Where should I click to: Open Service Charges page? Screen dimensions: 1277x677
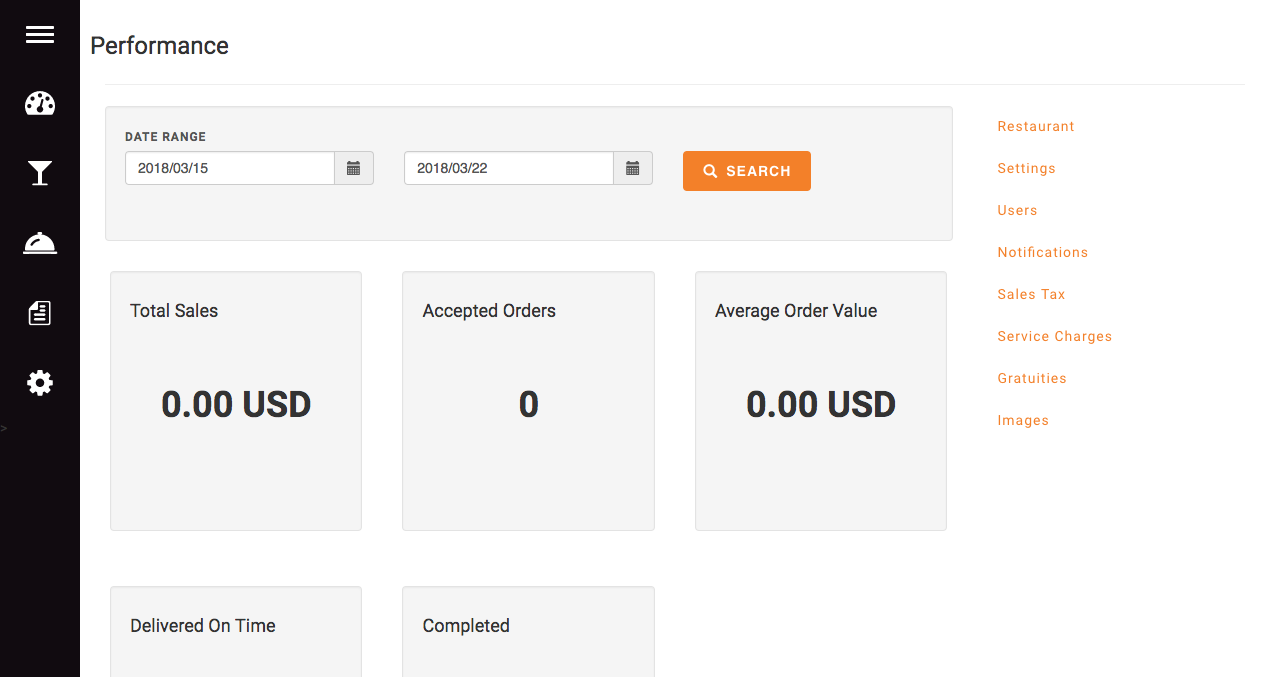[1054, 337]
